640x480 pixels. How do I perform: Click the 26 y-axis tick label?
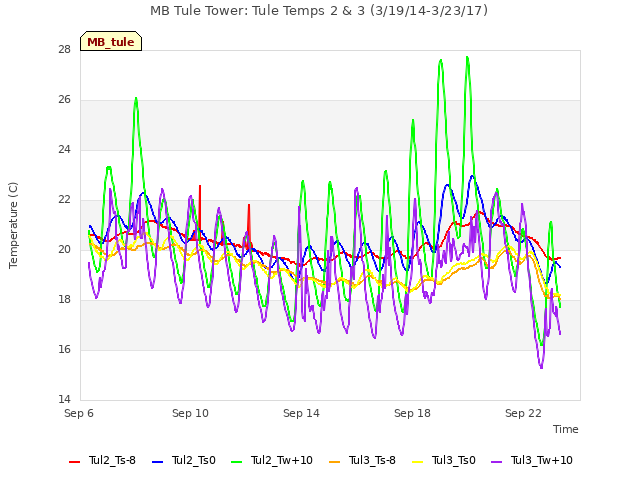click(64, 100)
